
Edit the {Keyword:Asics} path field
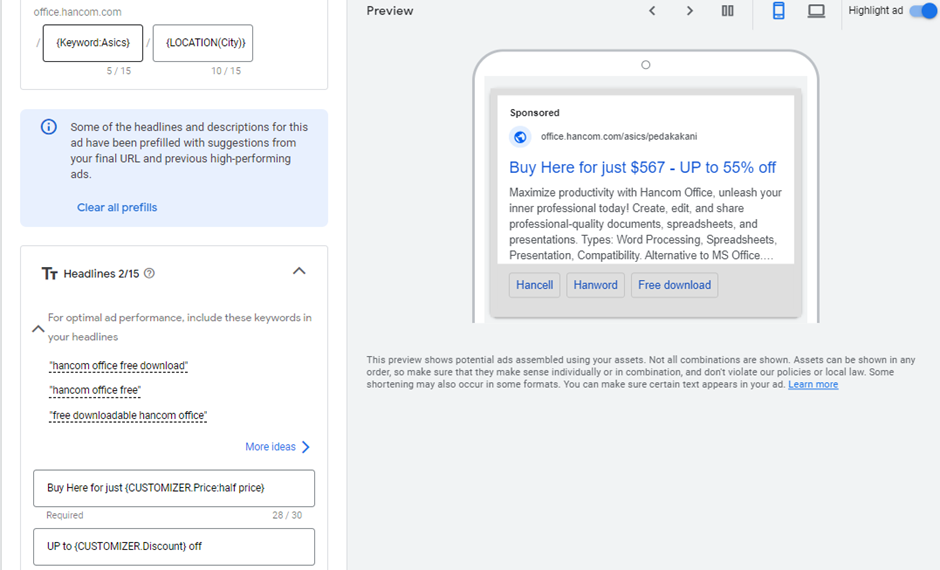click(x=93, y=43)
